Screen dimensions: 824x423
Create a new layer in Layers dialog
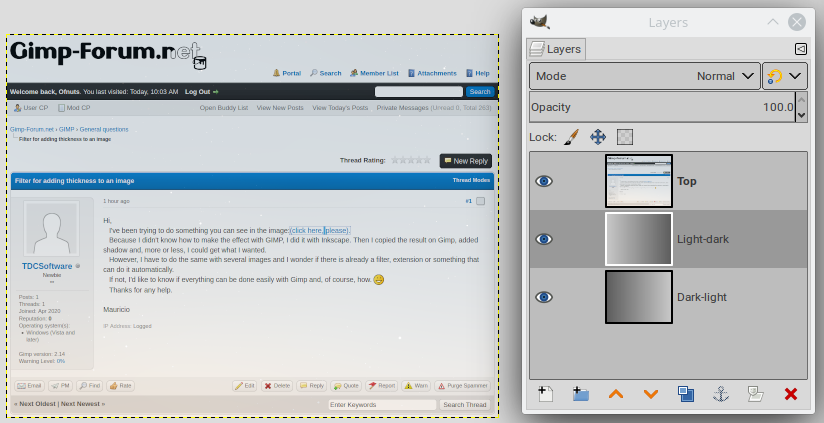click(x=545, y=394)
